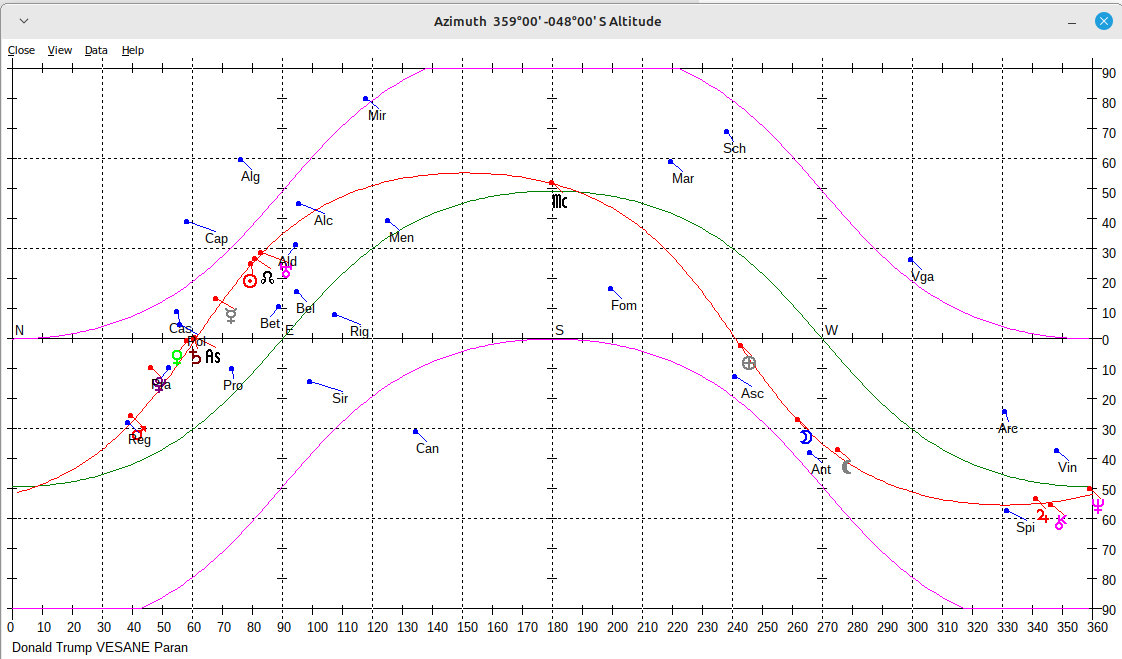Click the W west horizon marker
This screenshot has width=1122, height=659.
click(831, 331)
